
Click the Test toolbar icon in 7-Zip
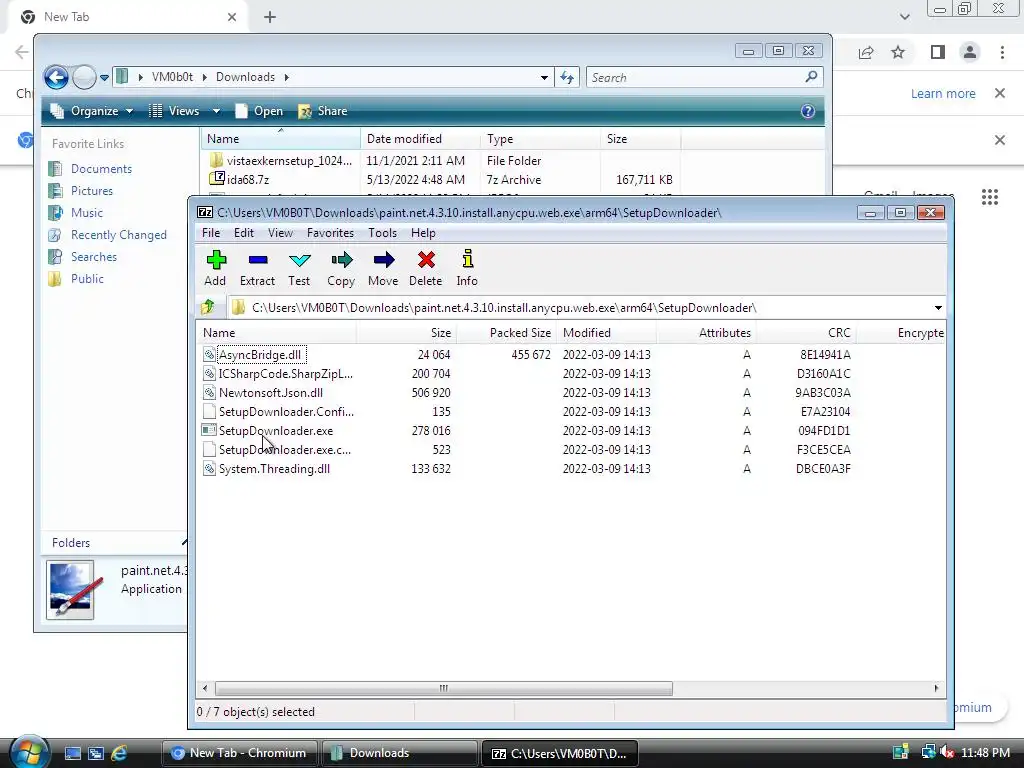point(299,268)
